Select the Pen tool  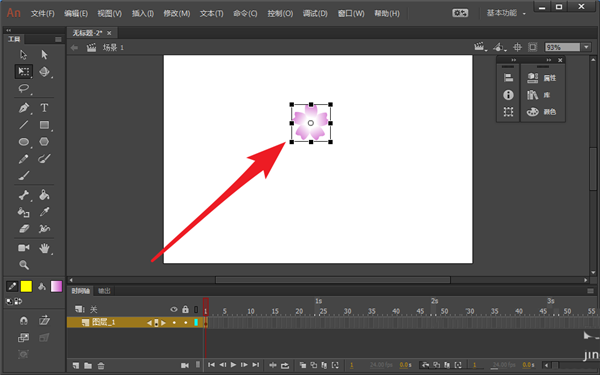(x=24, y=108)
